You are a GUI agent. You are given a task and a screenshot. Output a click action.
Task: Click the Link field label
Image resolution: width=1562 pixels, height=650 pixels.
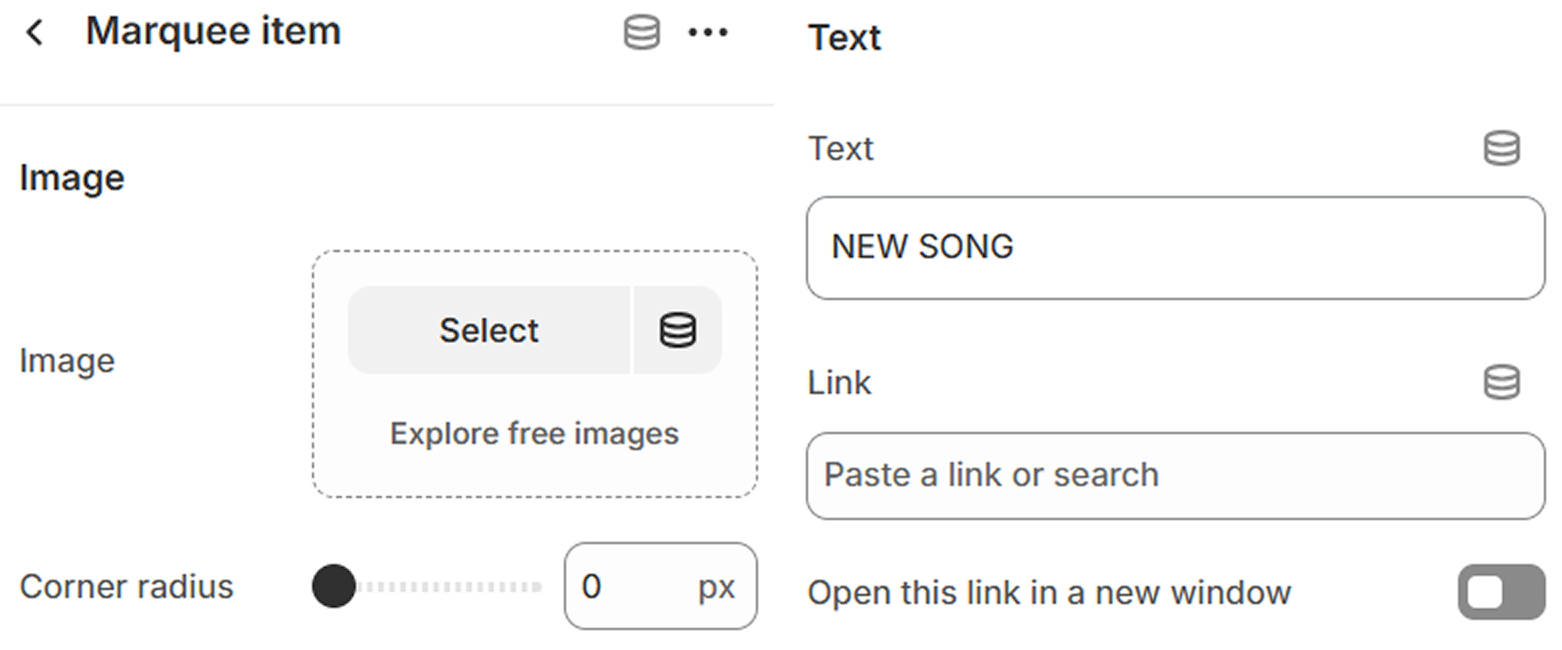coord(839,382)
